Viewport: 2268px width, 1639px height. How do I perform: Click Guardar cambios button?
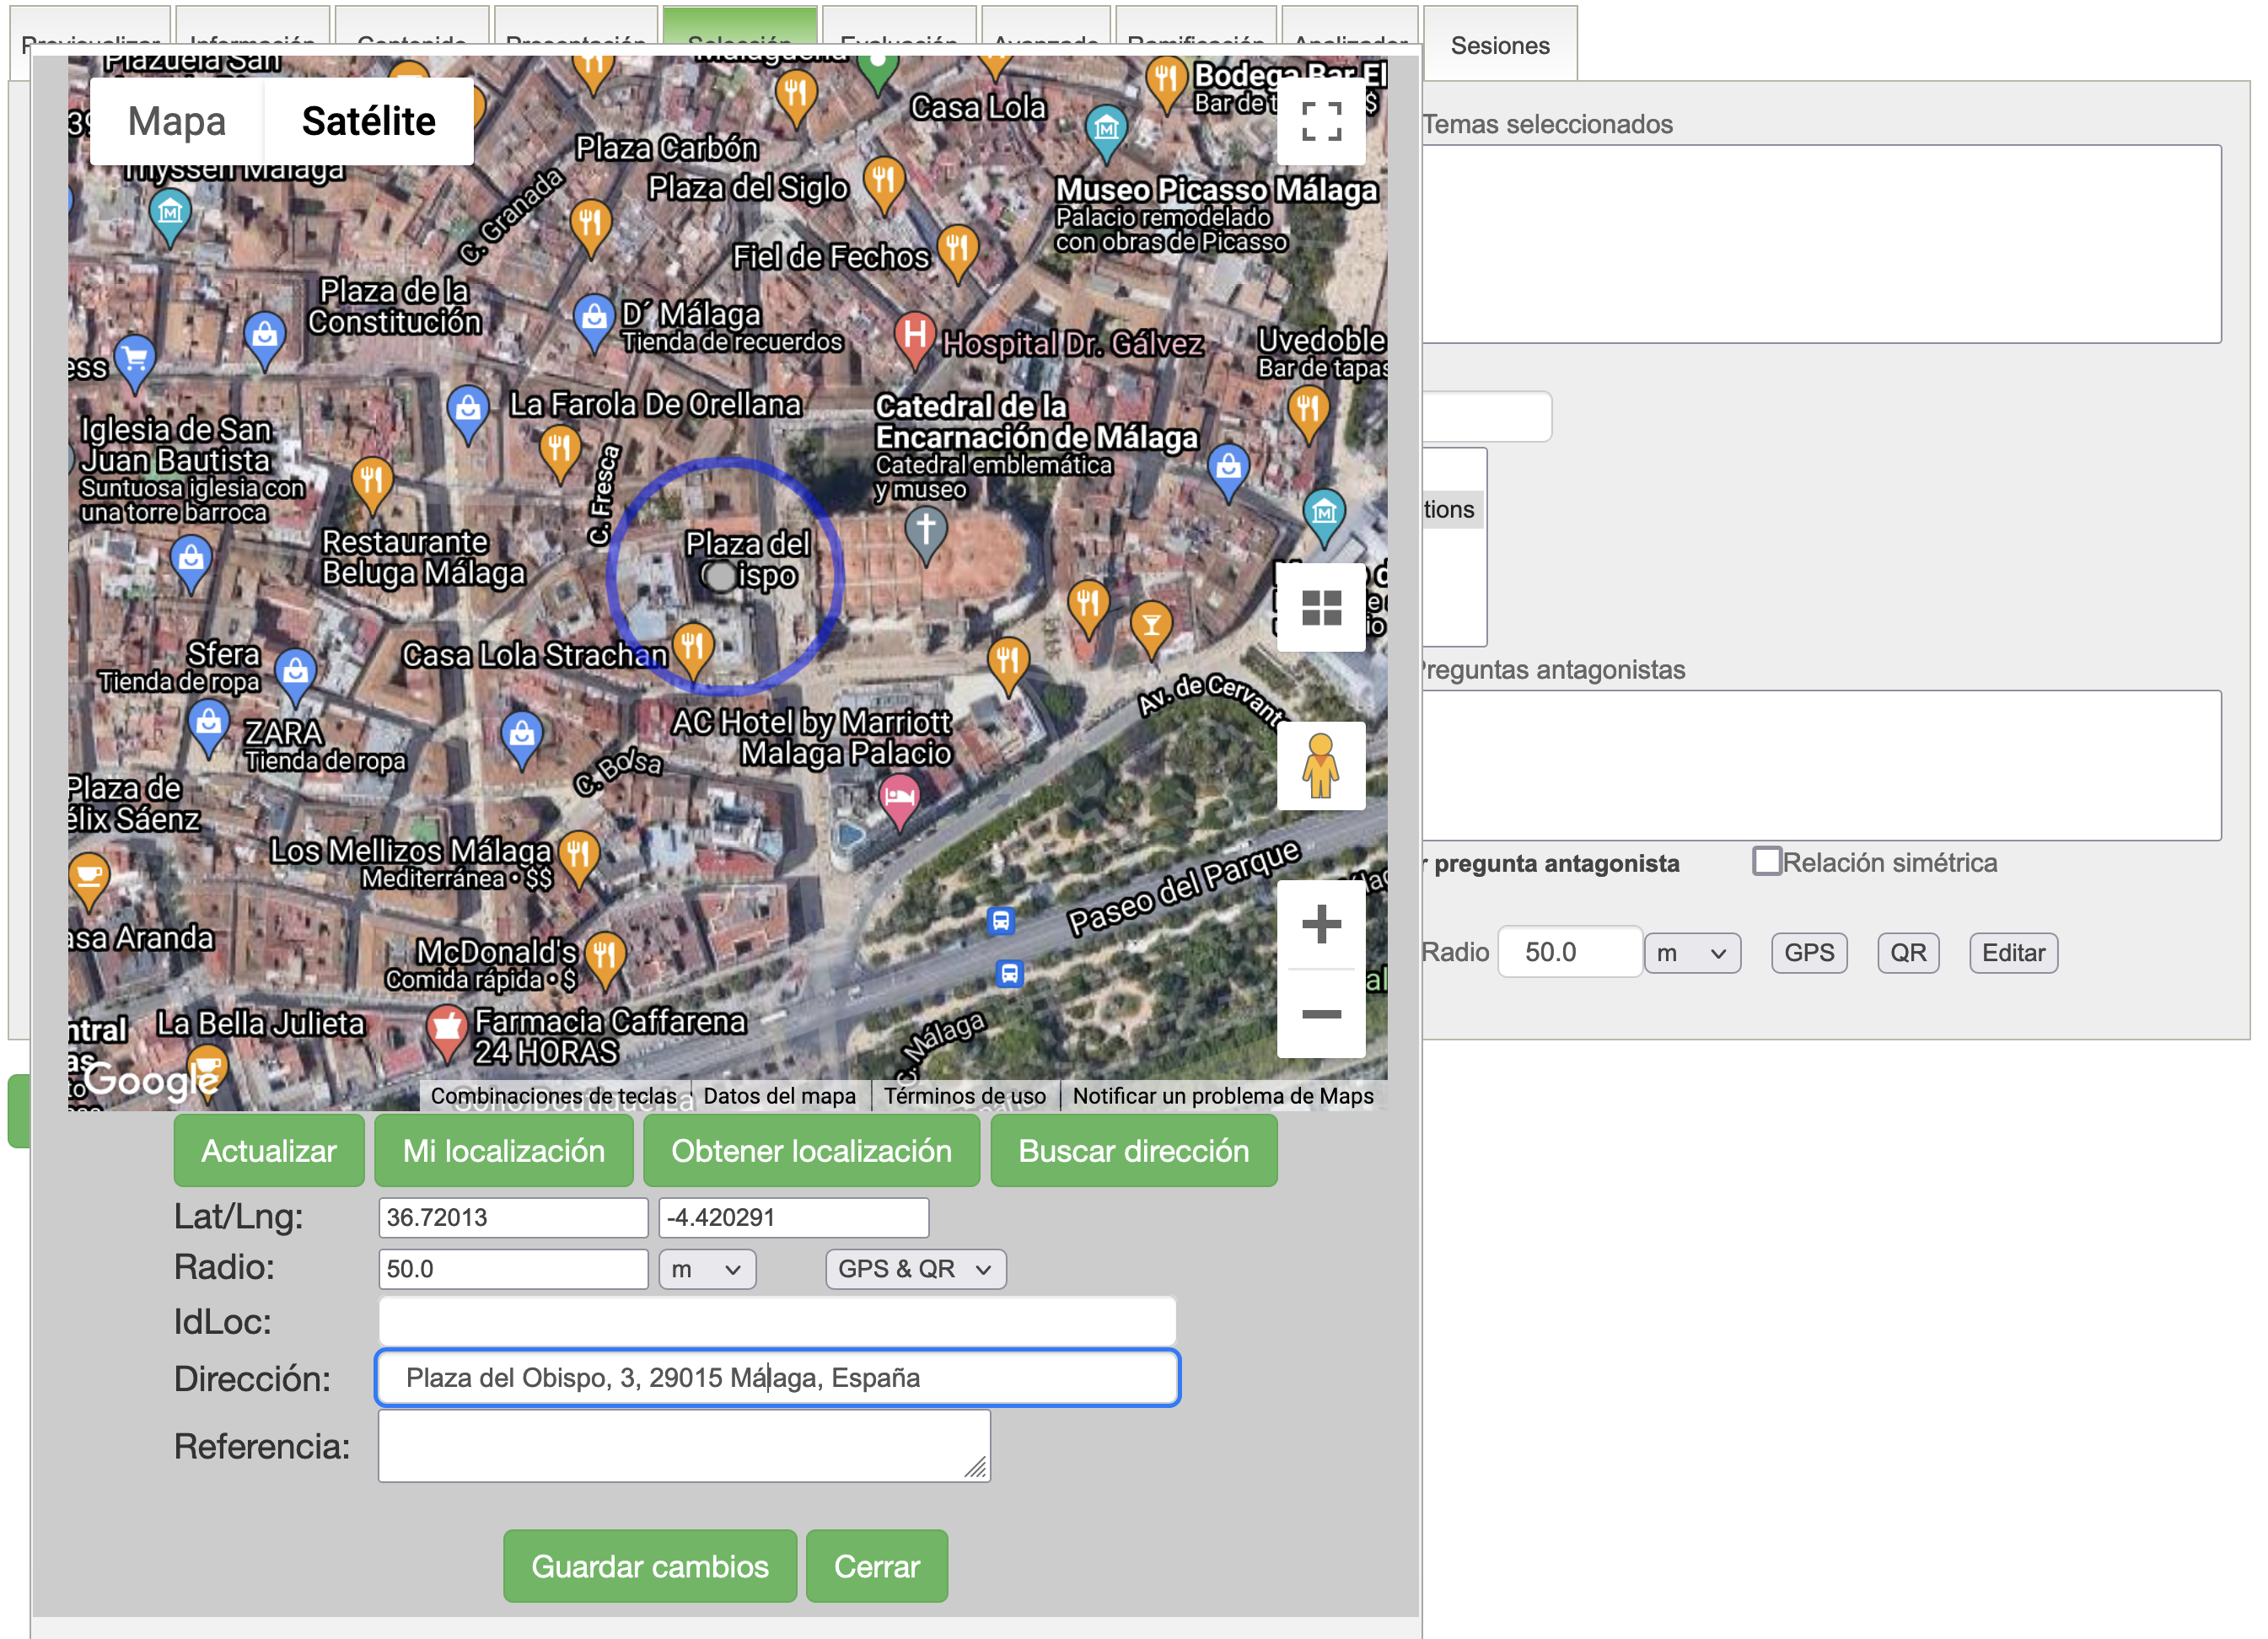649,1565
